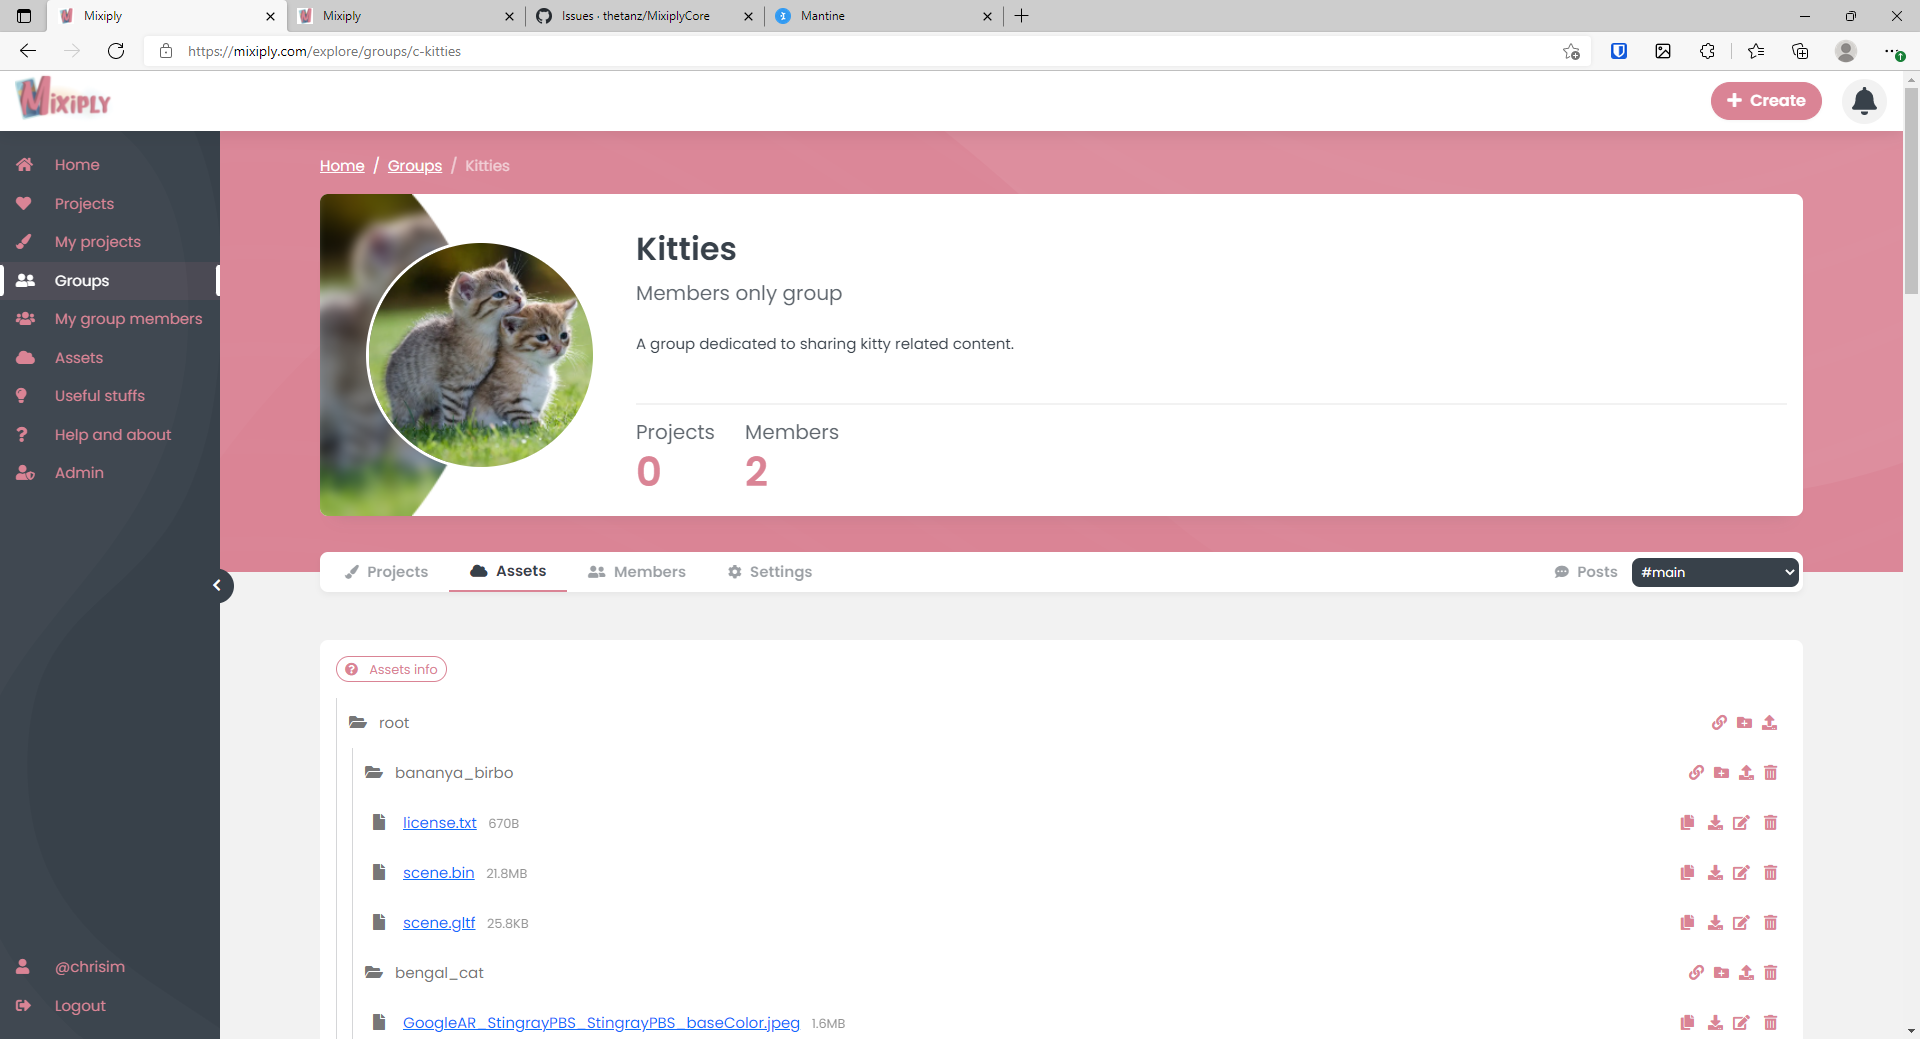Follow the Groups breadcrumb link
The image size is (1920, 1039).
click(415, 166)
